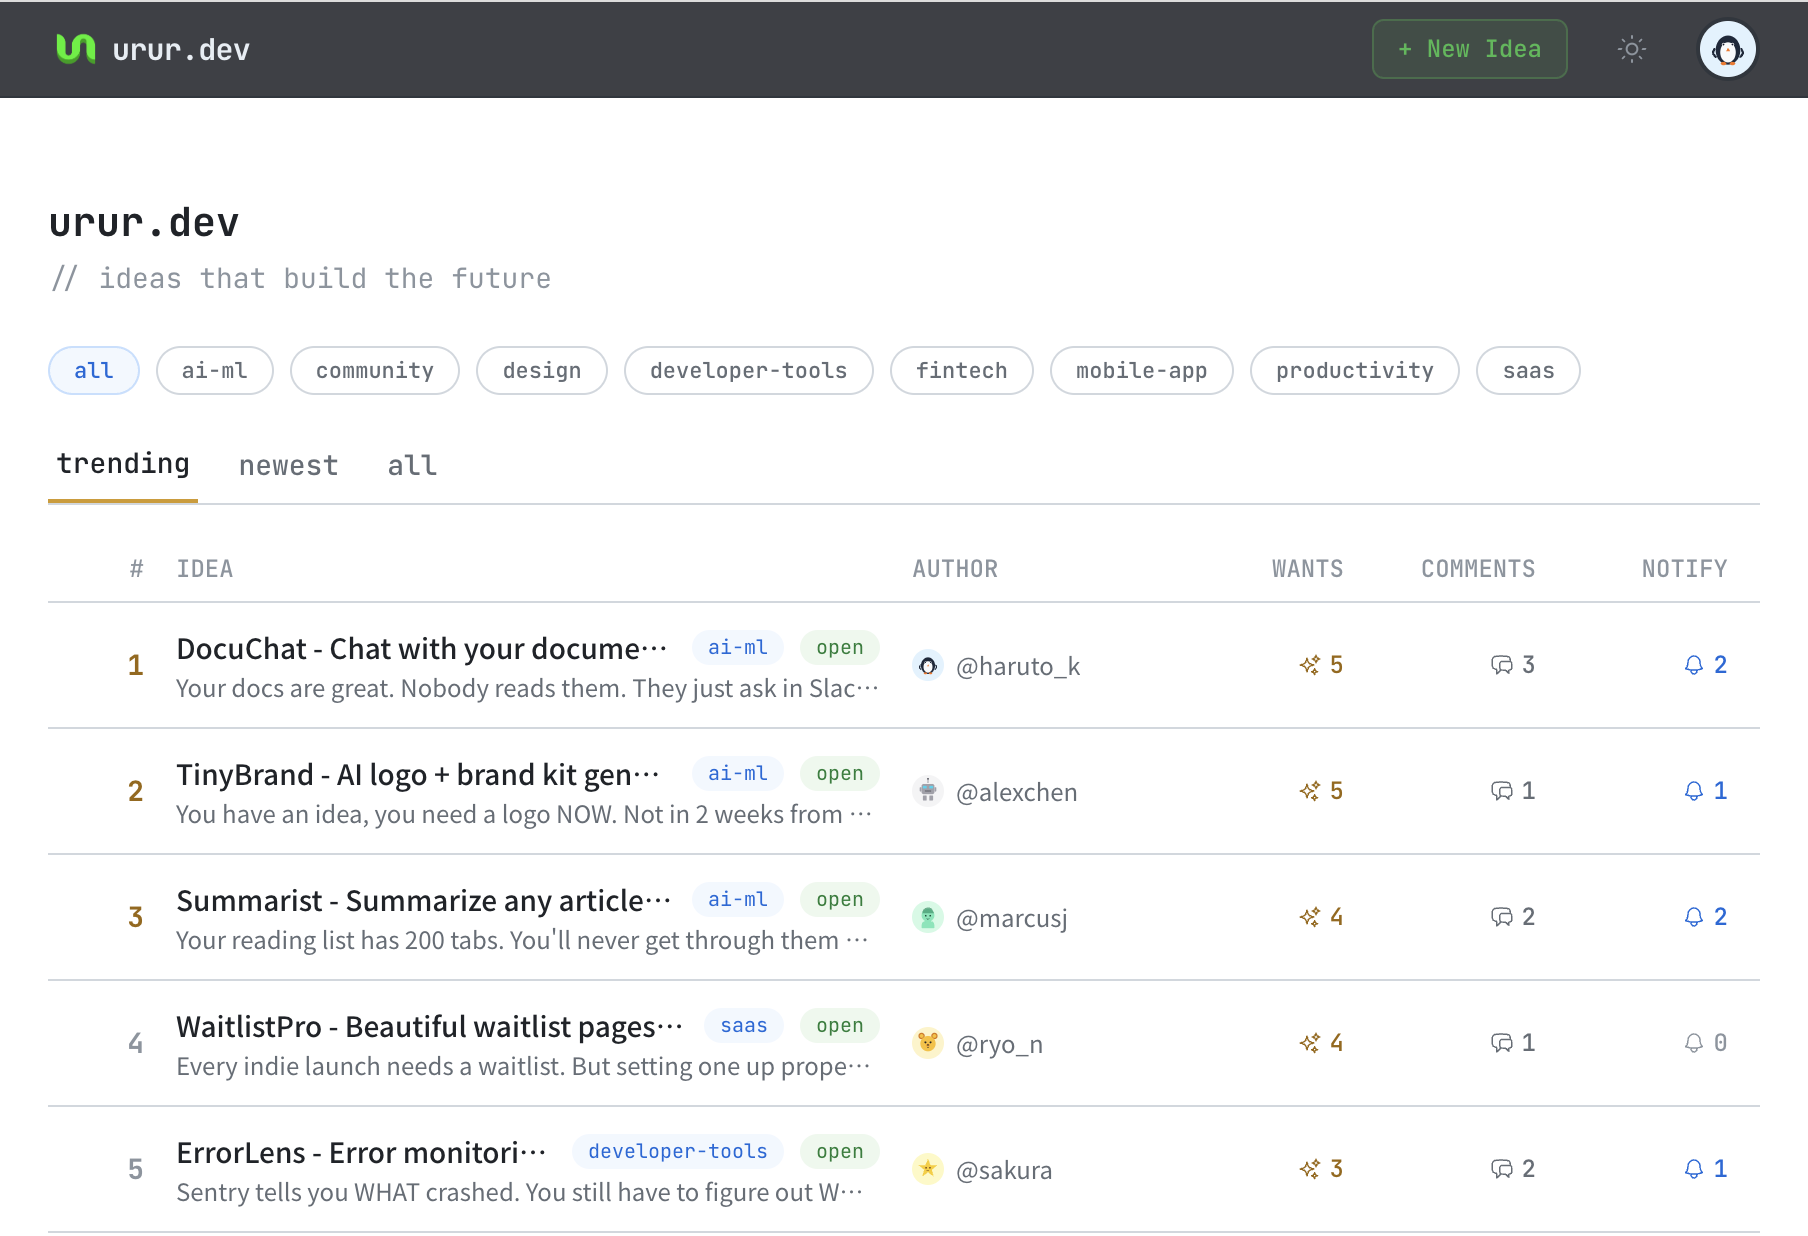The height and width of the screenshot is (1236, 1808).
Task: Click the open status badge on TinyBrand
Action: tap(839, 773)
